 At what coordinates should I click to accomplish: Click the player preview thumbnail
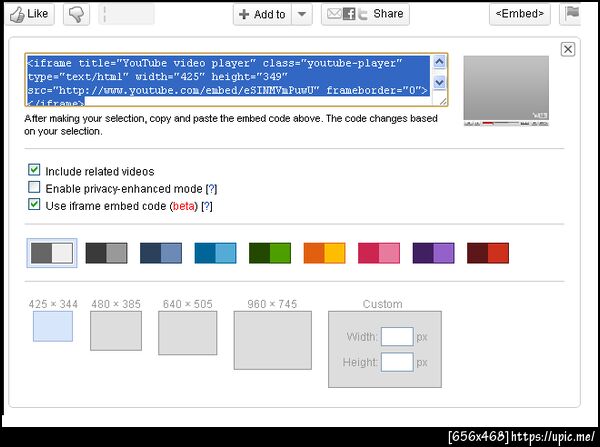tap(506, 90)
